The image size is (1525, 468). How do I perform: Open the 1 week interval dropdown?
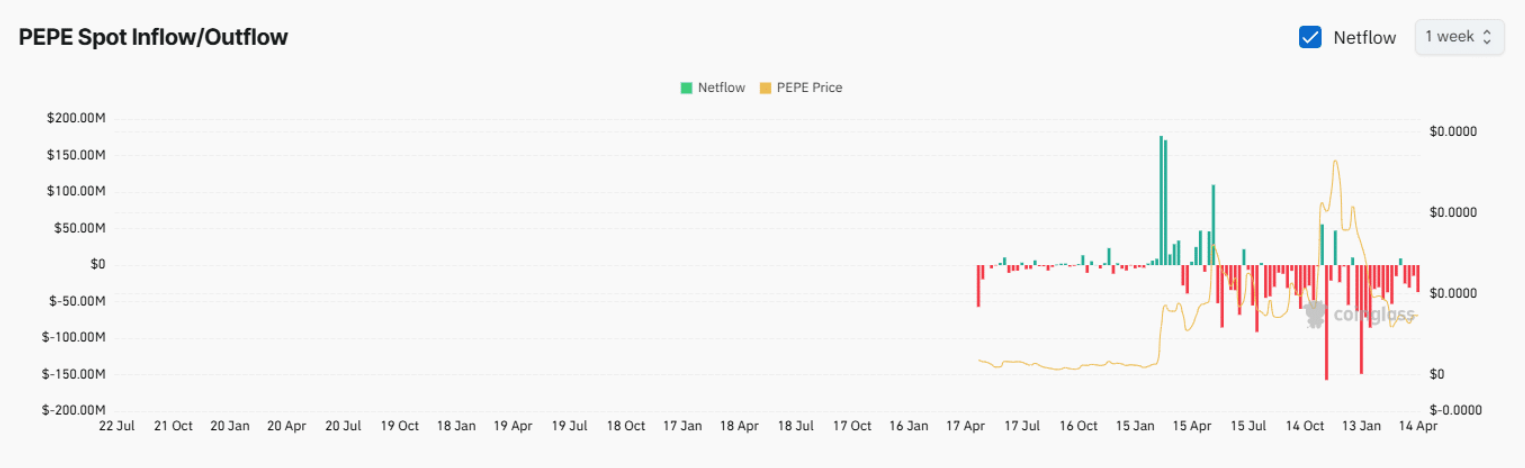1458,37
